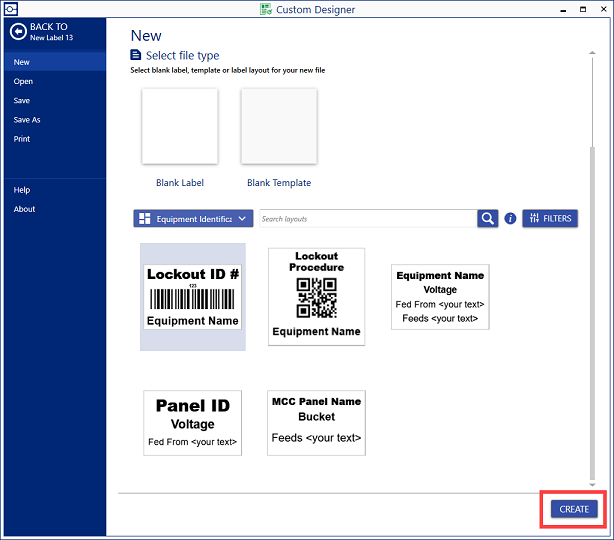The image size is (614, 540).
Task: Close the Custom Designer window
Action: point(603,9)
